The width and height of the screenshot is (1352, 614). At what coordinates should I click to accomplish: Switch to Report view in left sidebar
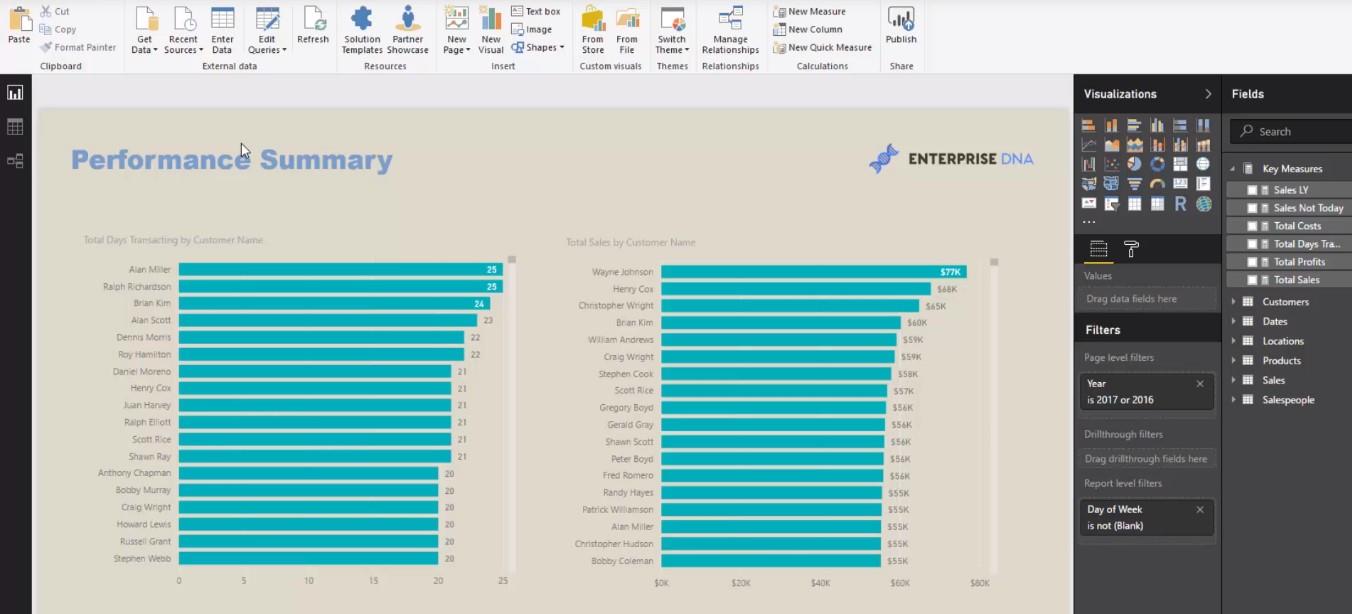[x=15, y=93]
